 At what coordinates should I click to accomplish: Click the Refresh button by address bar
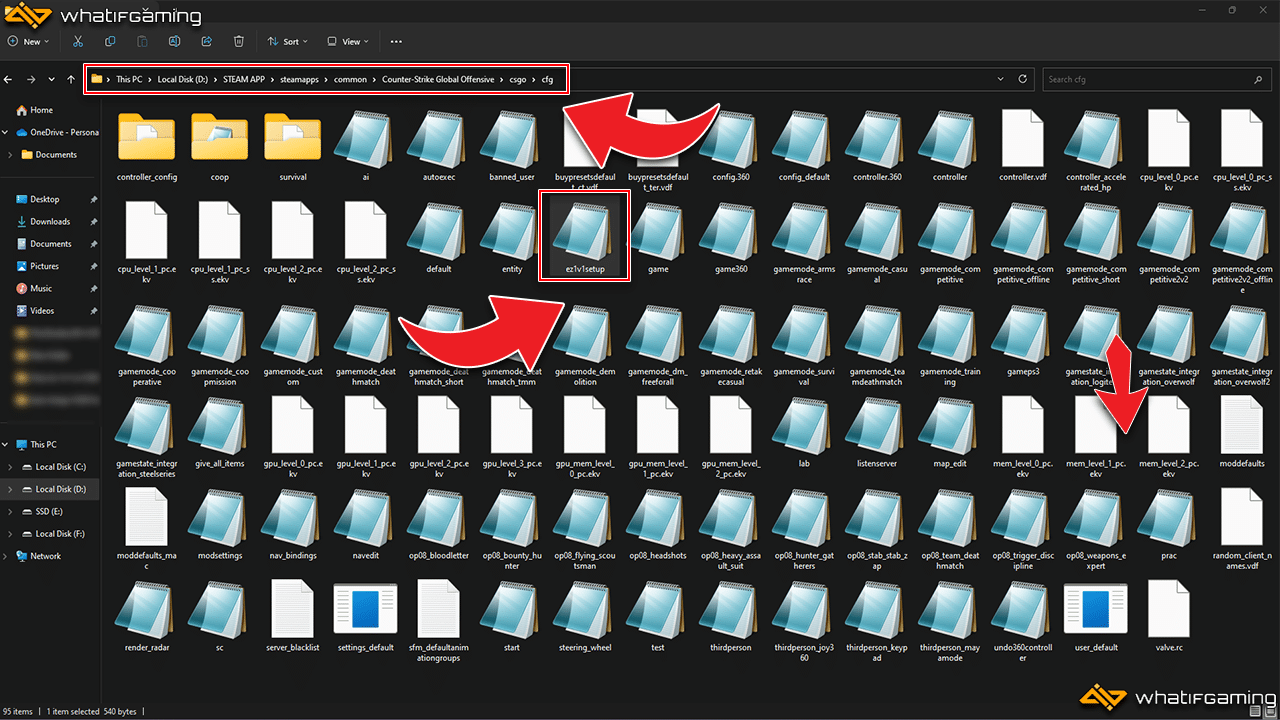(x=1023, y=79)
